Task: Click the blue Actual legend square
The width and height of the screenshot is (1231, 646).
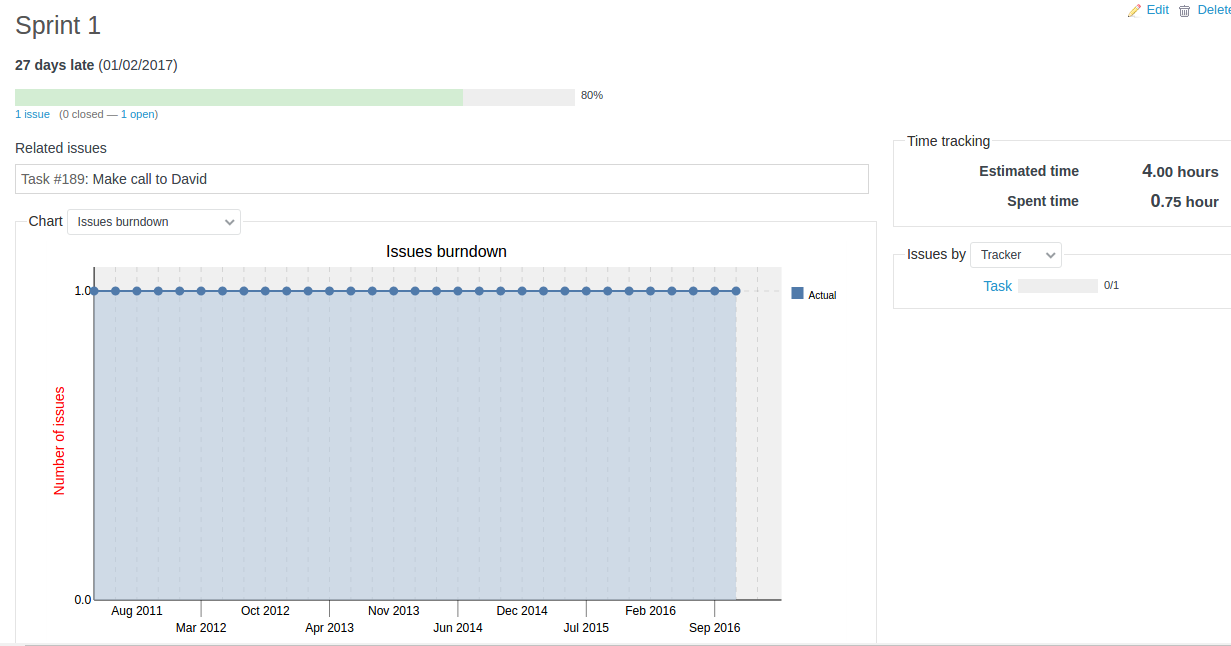Action: pos(797,294)
